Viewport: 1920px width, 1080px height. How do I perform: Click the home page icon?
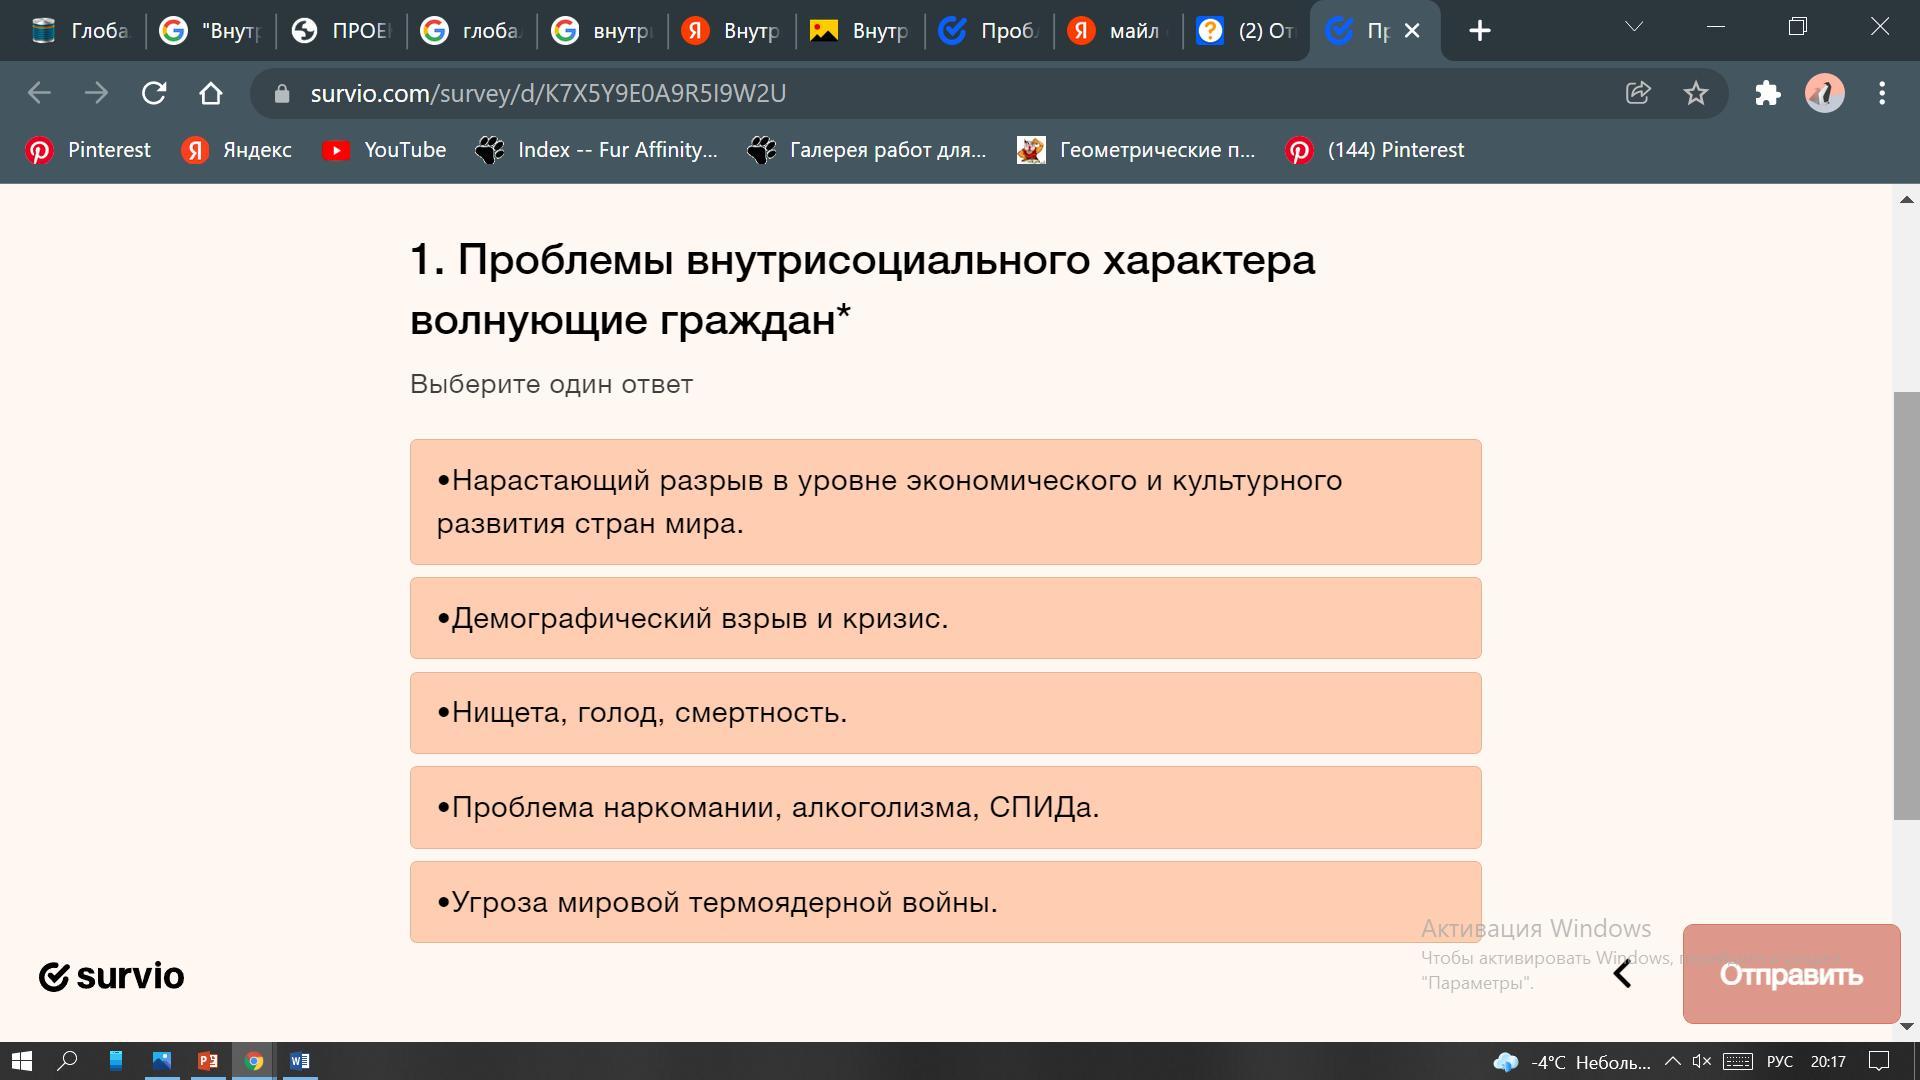(x=210, y=93)
